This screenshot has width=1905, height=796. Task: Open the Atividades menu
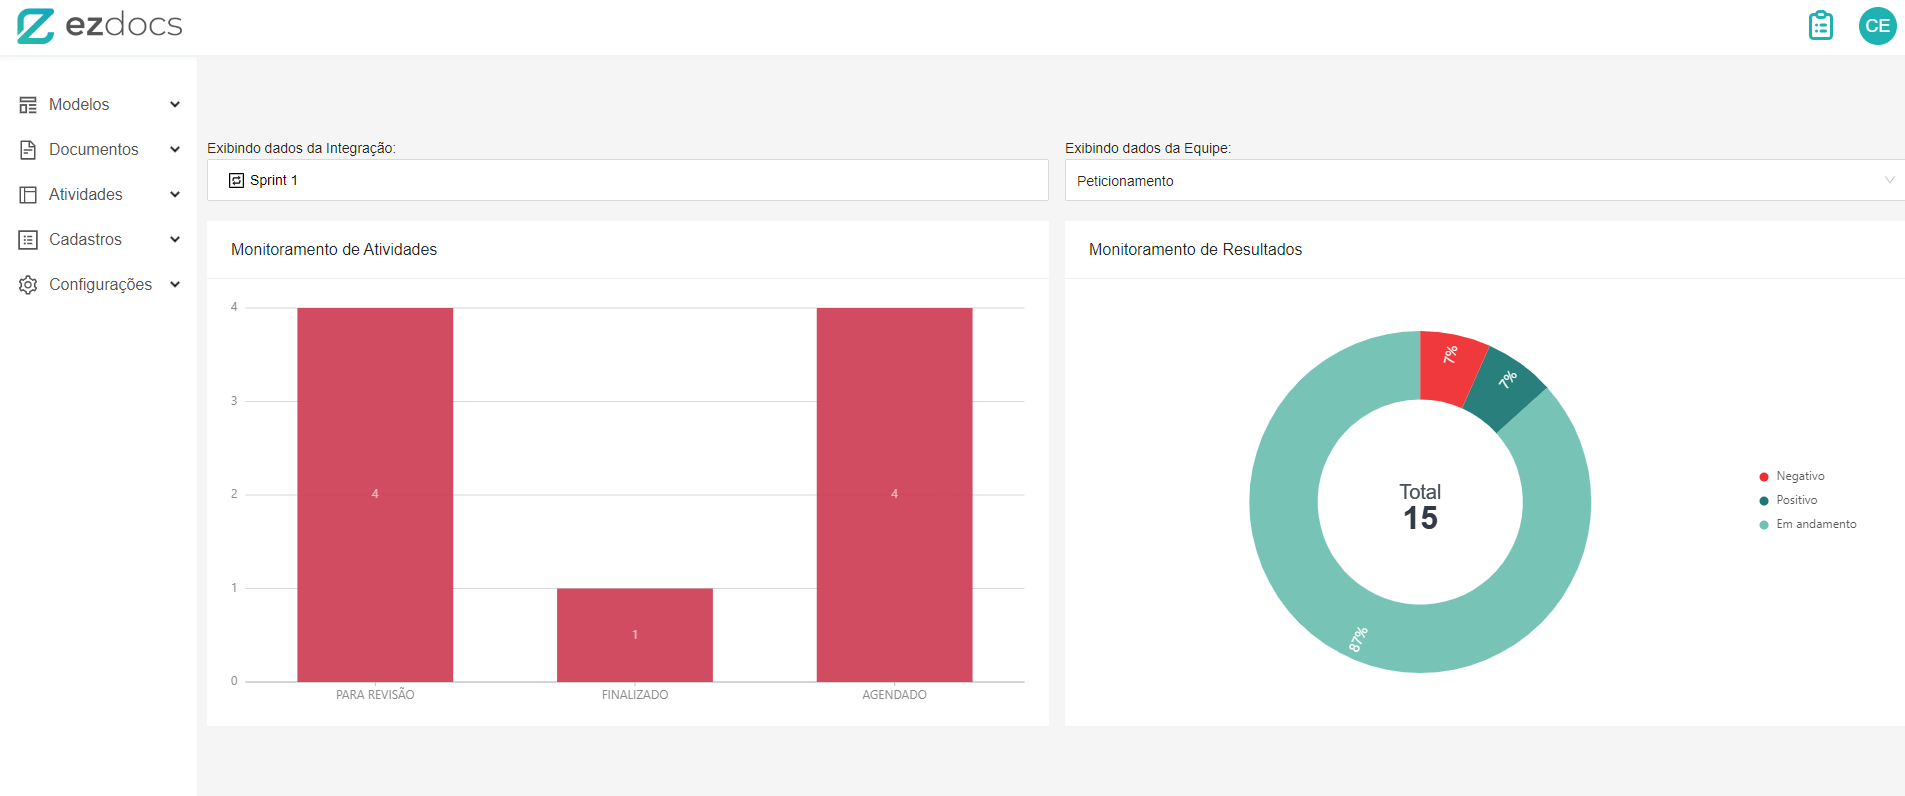(99, 195)
